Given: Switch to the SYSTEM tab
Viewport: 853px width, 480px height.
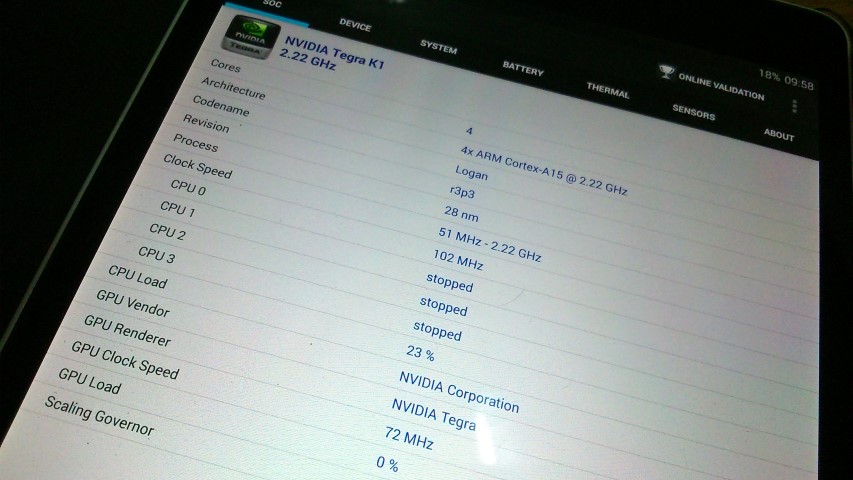Looking at the screenshot, I should pyautogui.click(x=438, y=47).
